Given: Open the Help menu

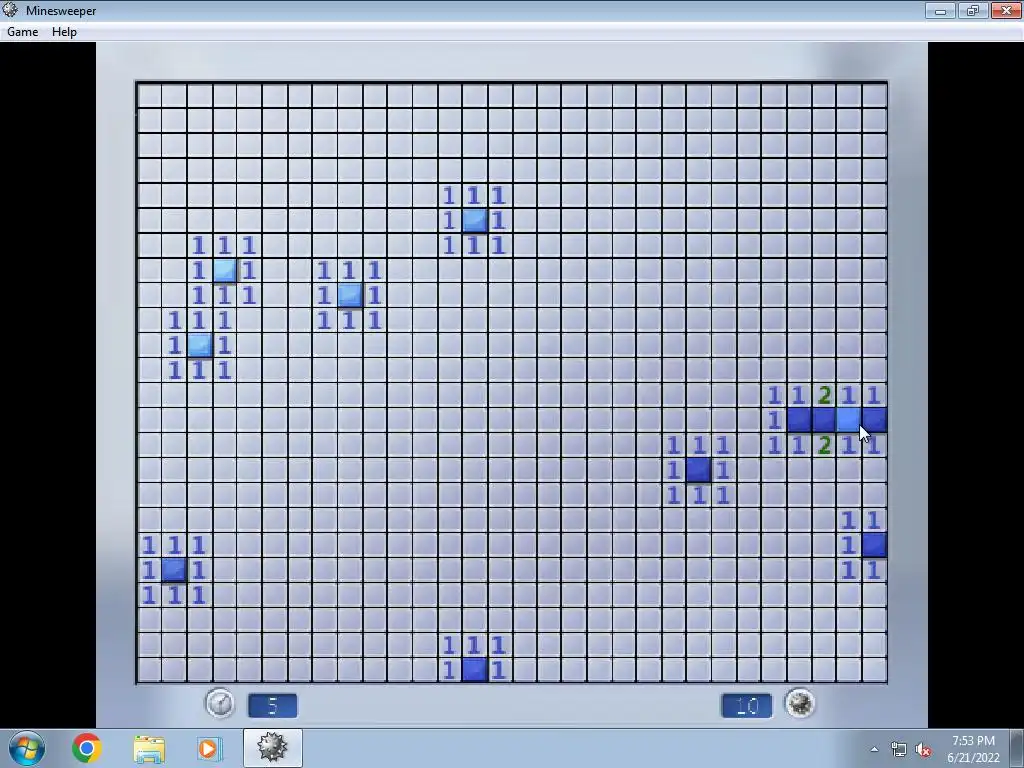Looking at the screenshot, I should 64,31.
